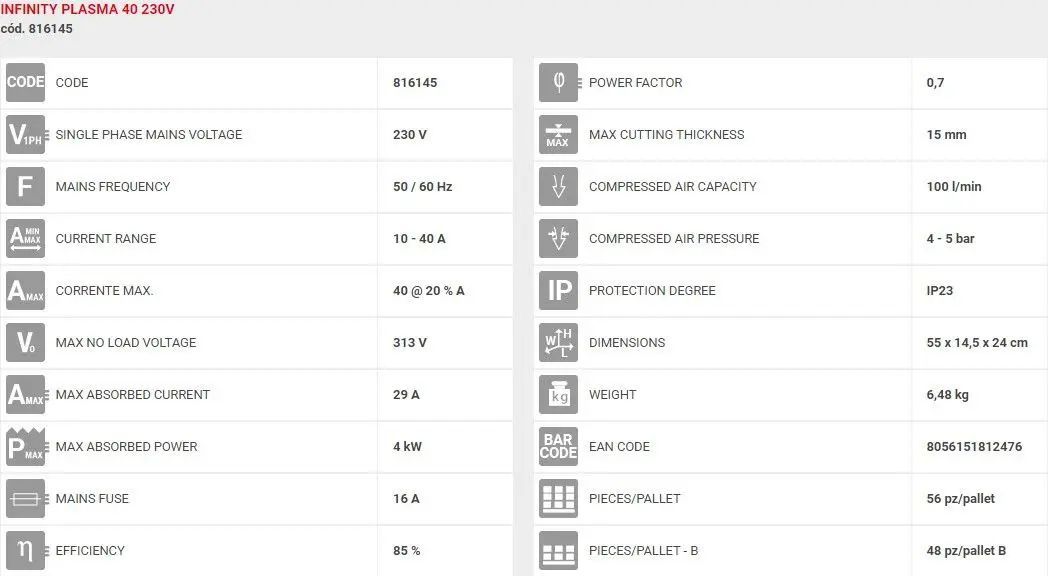This screenshot has width=1048, height=576.
Task: Click the CODE icon in first row
Action: pyautogui.click(x=25, y=82)
